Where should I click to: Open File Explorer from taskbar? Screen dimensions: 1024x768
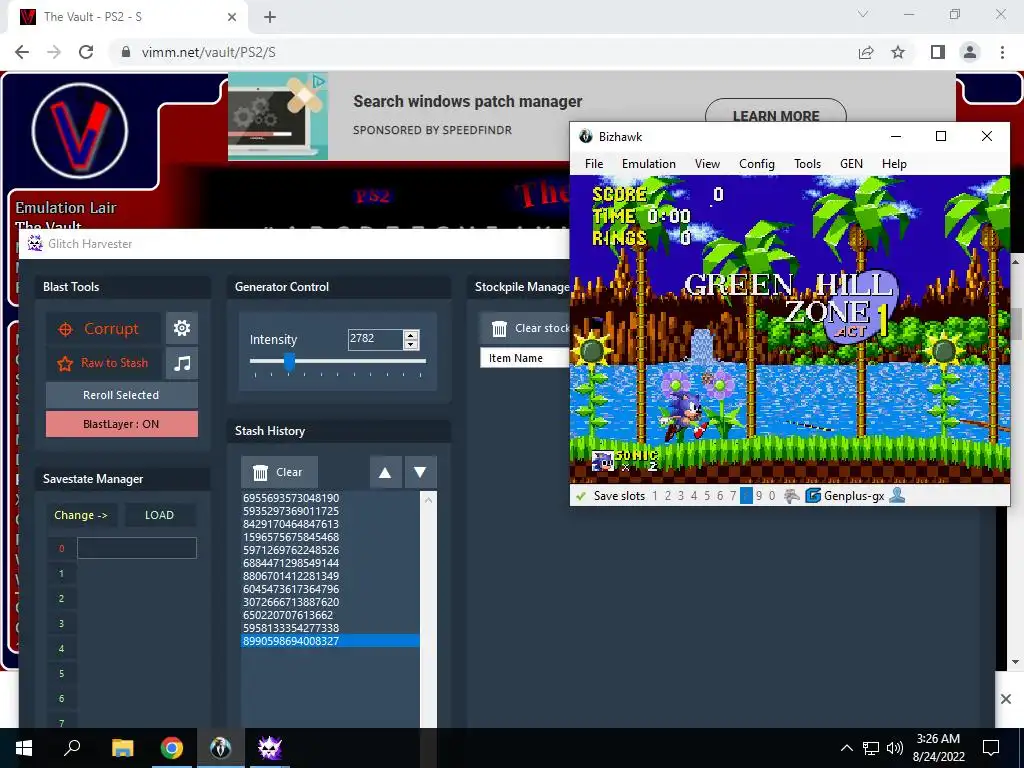point(122,748)
